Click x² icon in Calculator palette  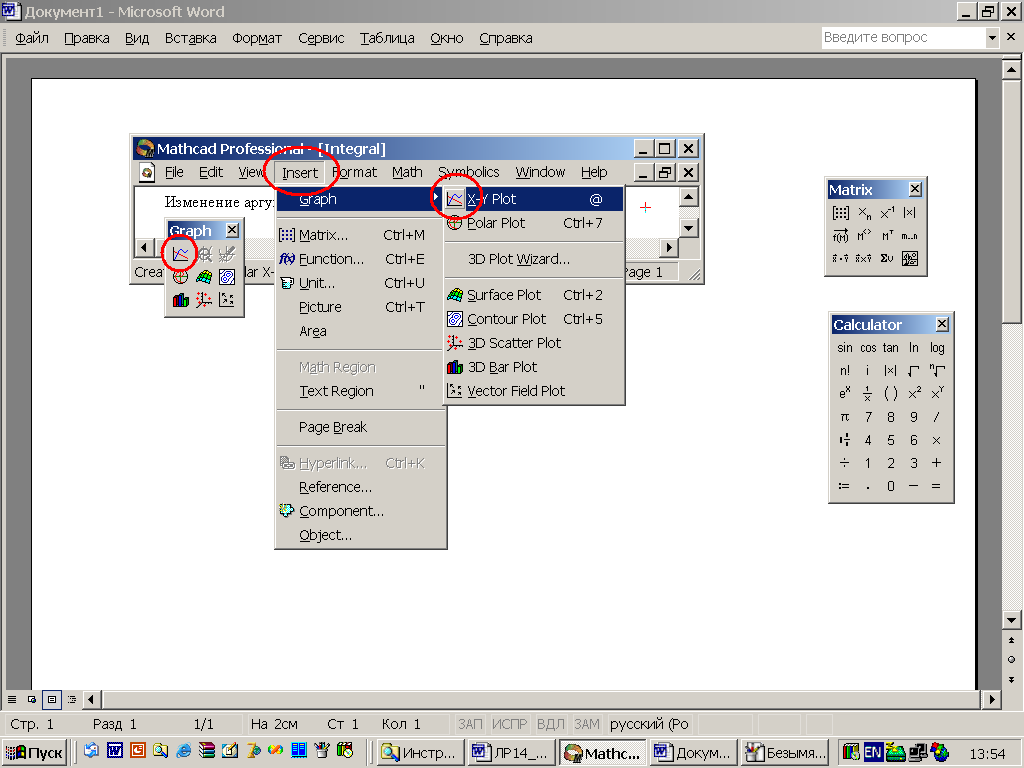[x=914, y=394]
